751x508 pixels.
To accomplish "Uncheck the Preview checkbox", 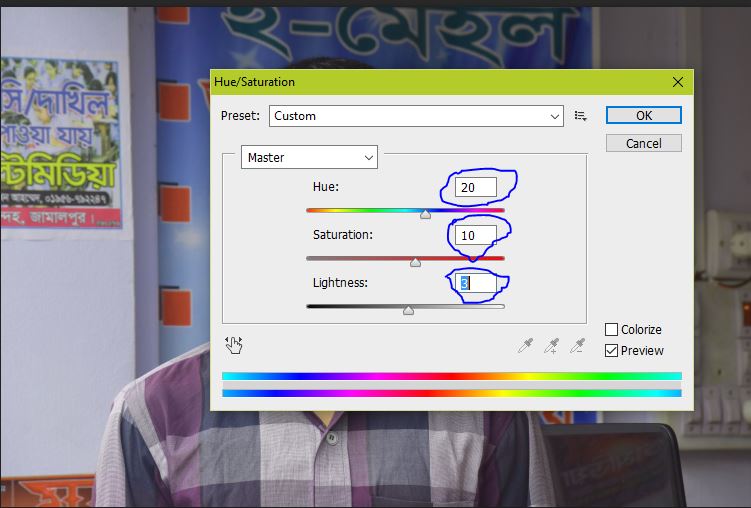I will coord(611,350).
